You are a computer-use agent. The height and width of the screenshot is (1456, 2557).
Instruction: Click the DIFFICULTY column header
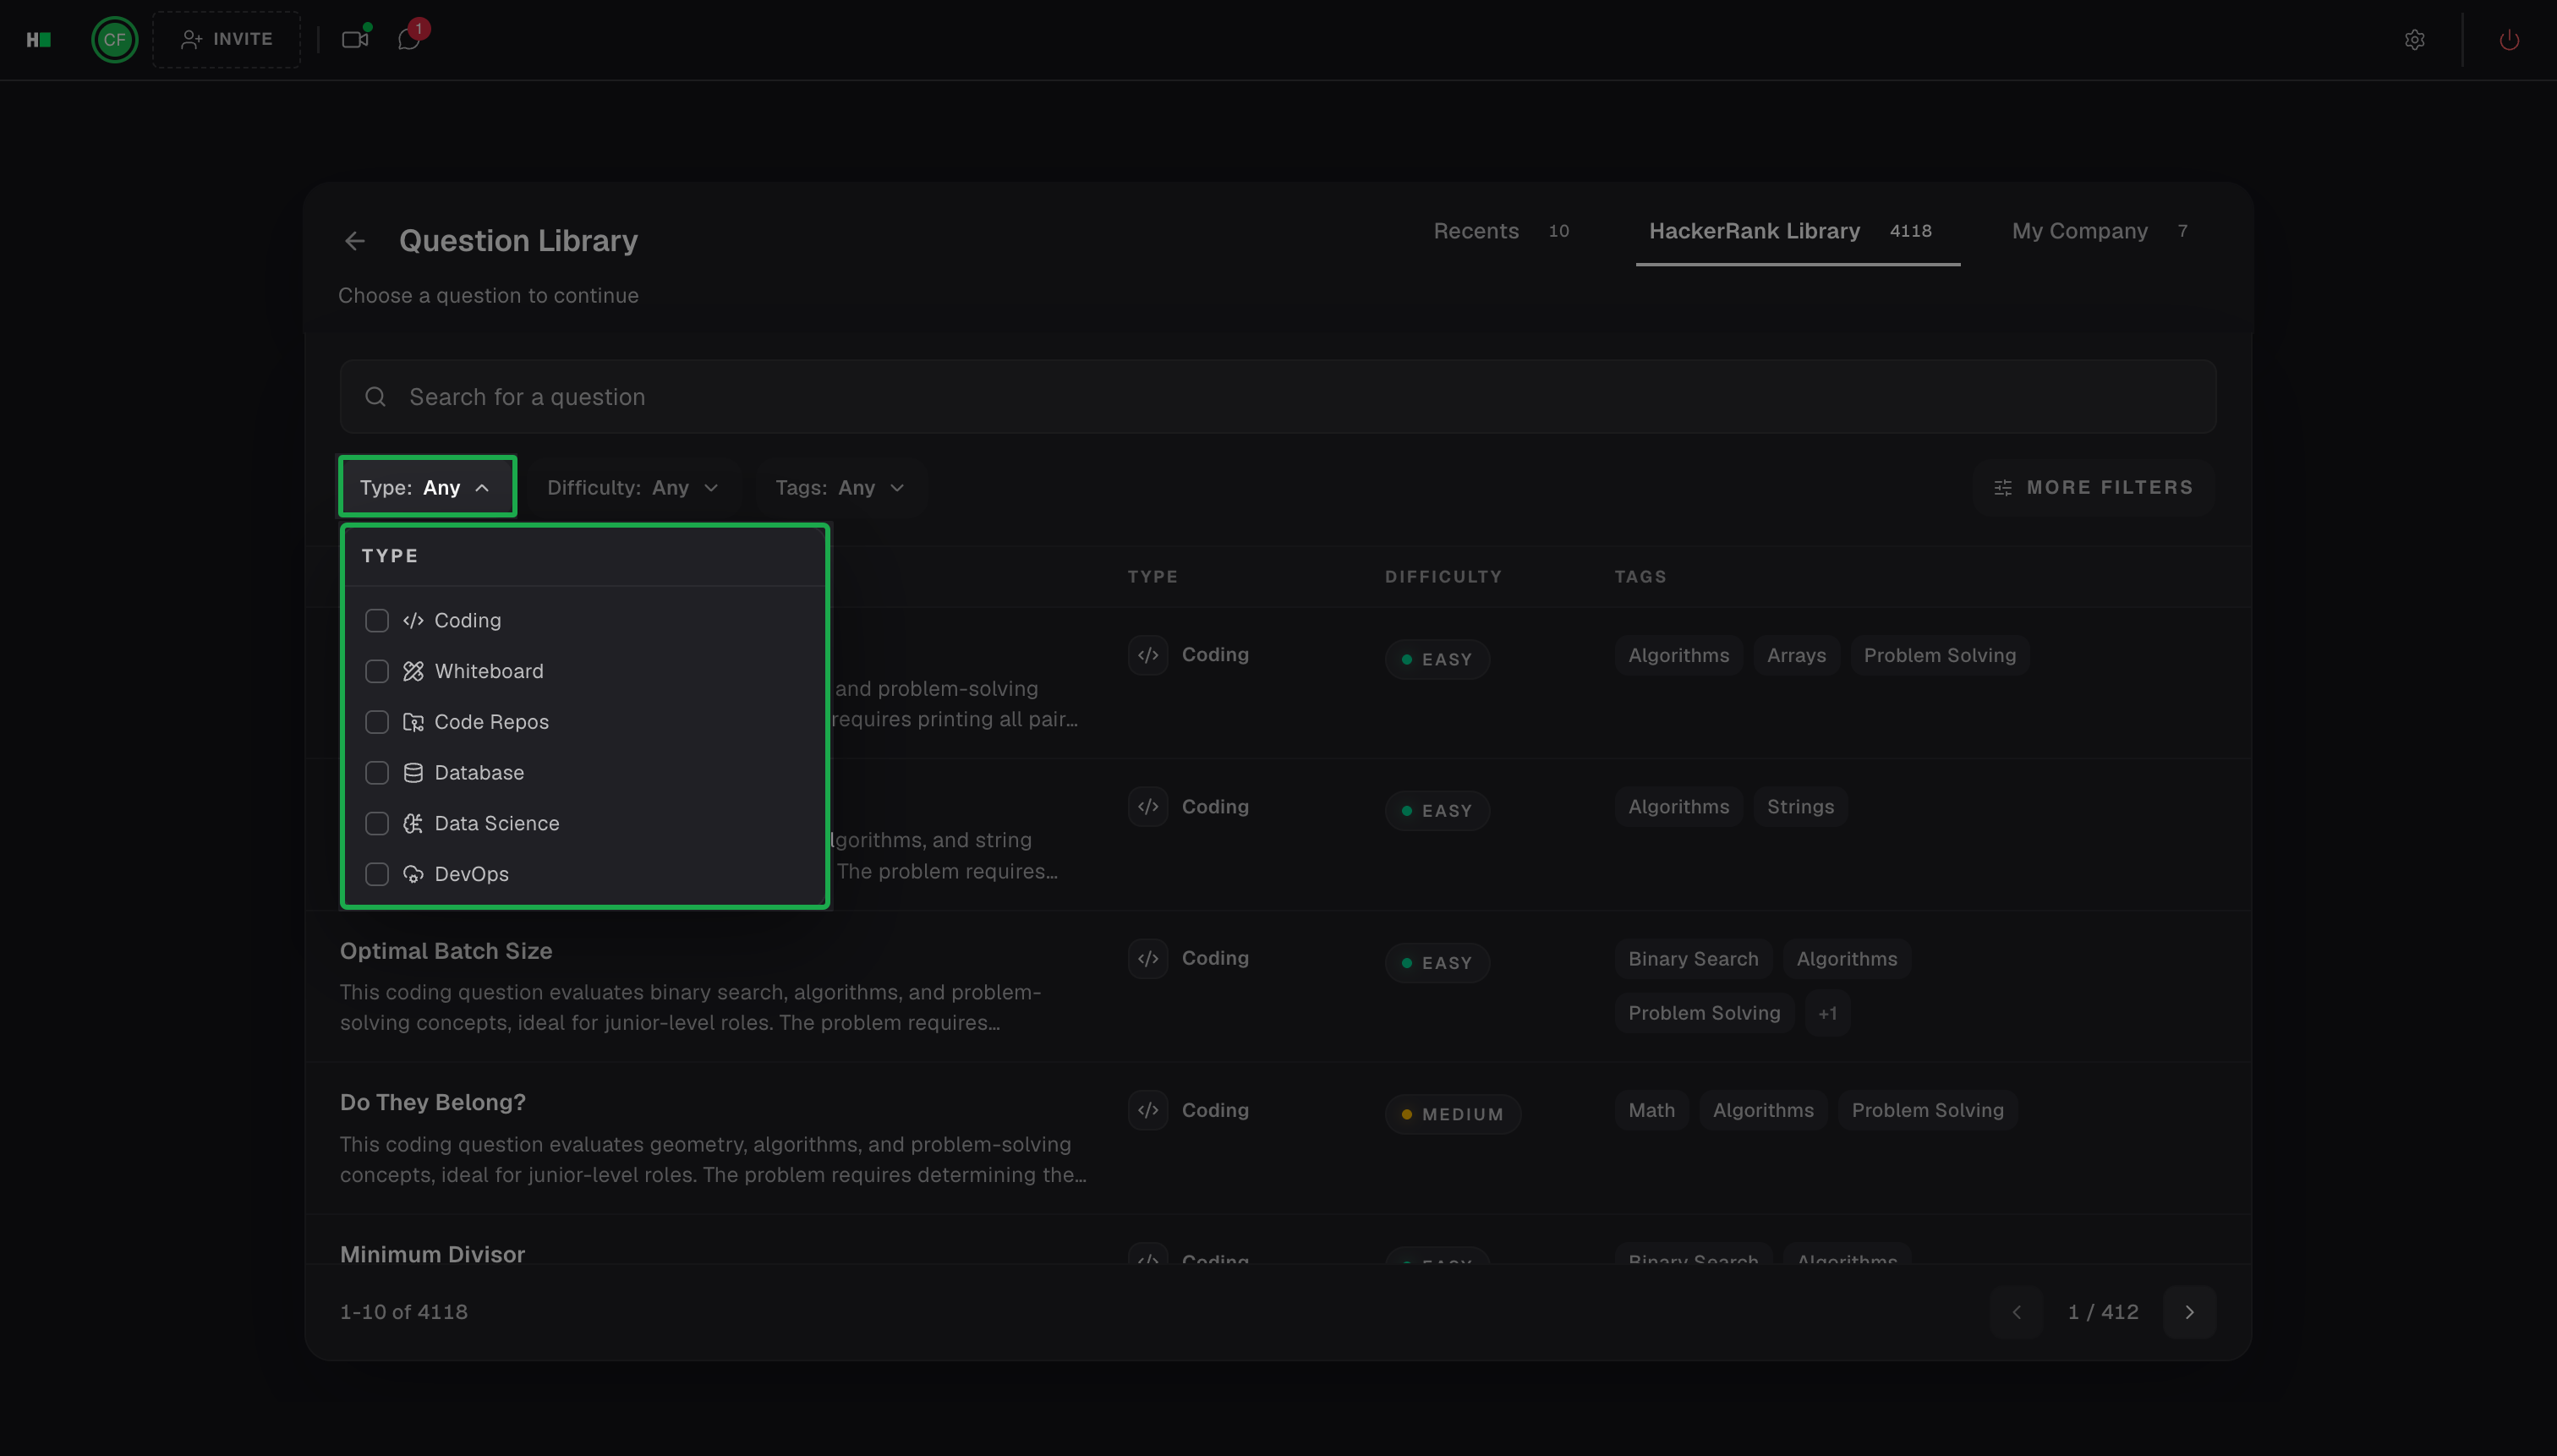click(1443, 577)
